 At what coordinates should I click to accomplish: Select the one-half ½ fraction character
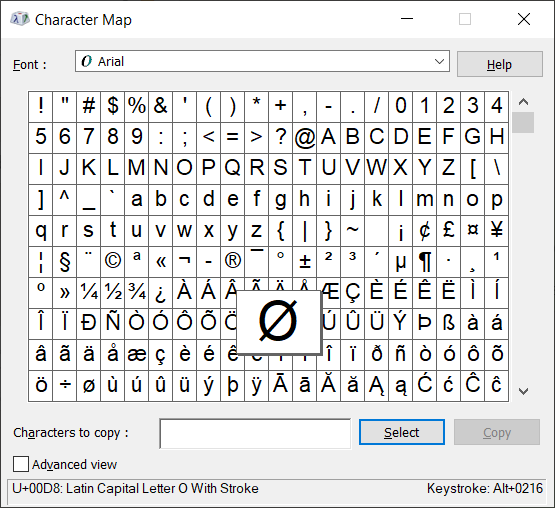113,293
